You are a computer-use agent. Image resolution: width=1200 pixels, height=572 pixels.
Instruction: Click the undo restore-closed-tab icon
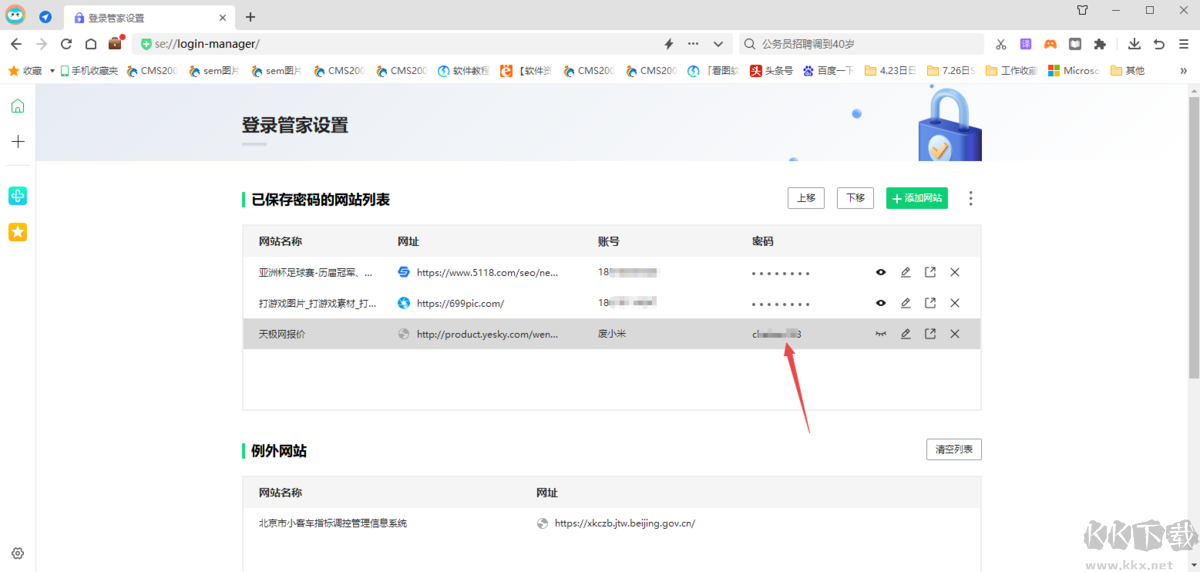[x=1159, y=44]
